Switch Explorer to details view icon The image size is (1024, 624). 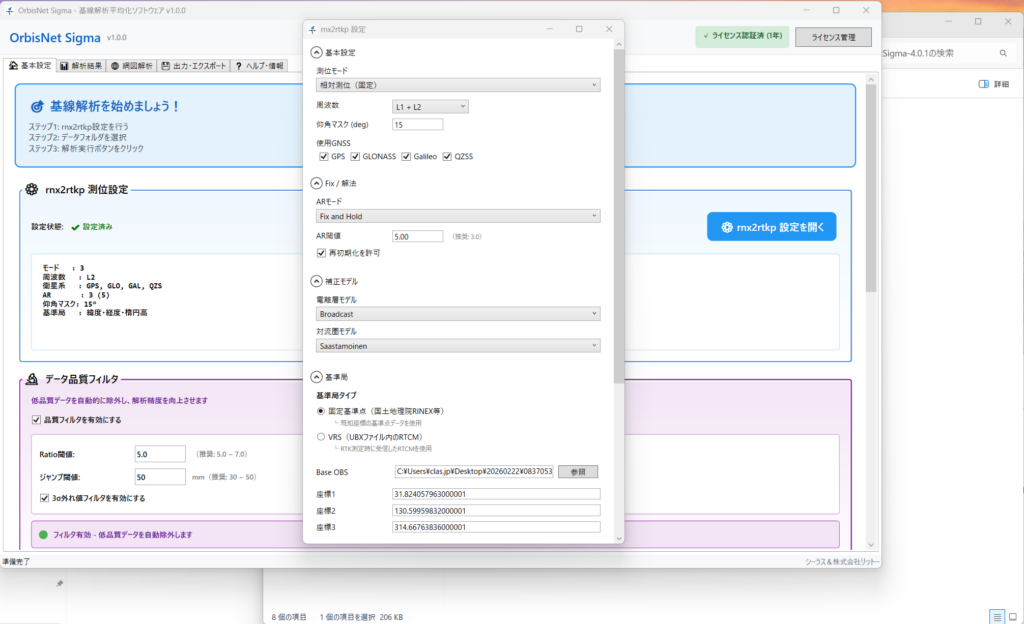(x=996, y=616)
